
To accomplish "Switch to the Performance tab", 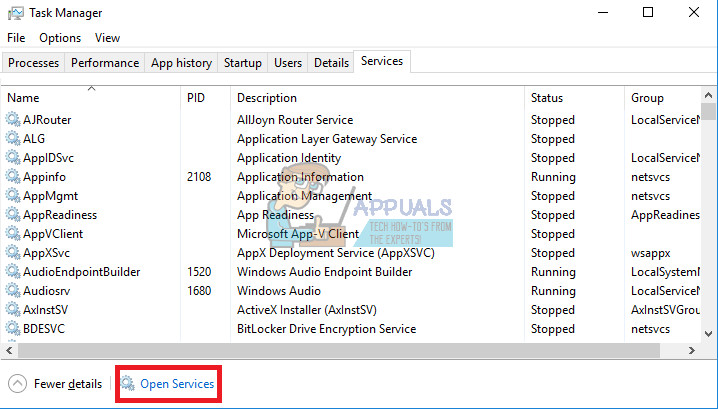I will (x=105, y=63).
